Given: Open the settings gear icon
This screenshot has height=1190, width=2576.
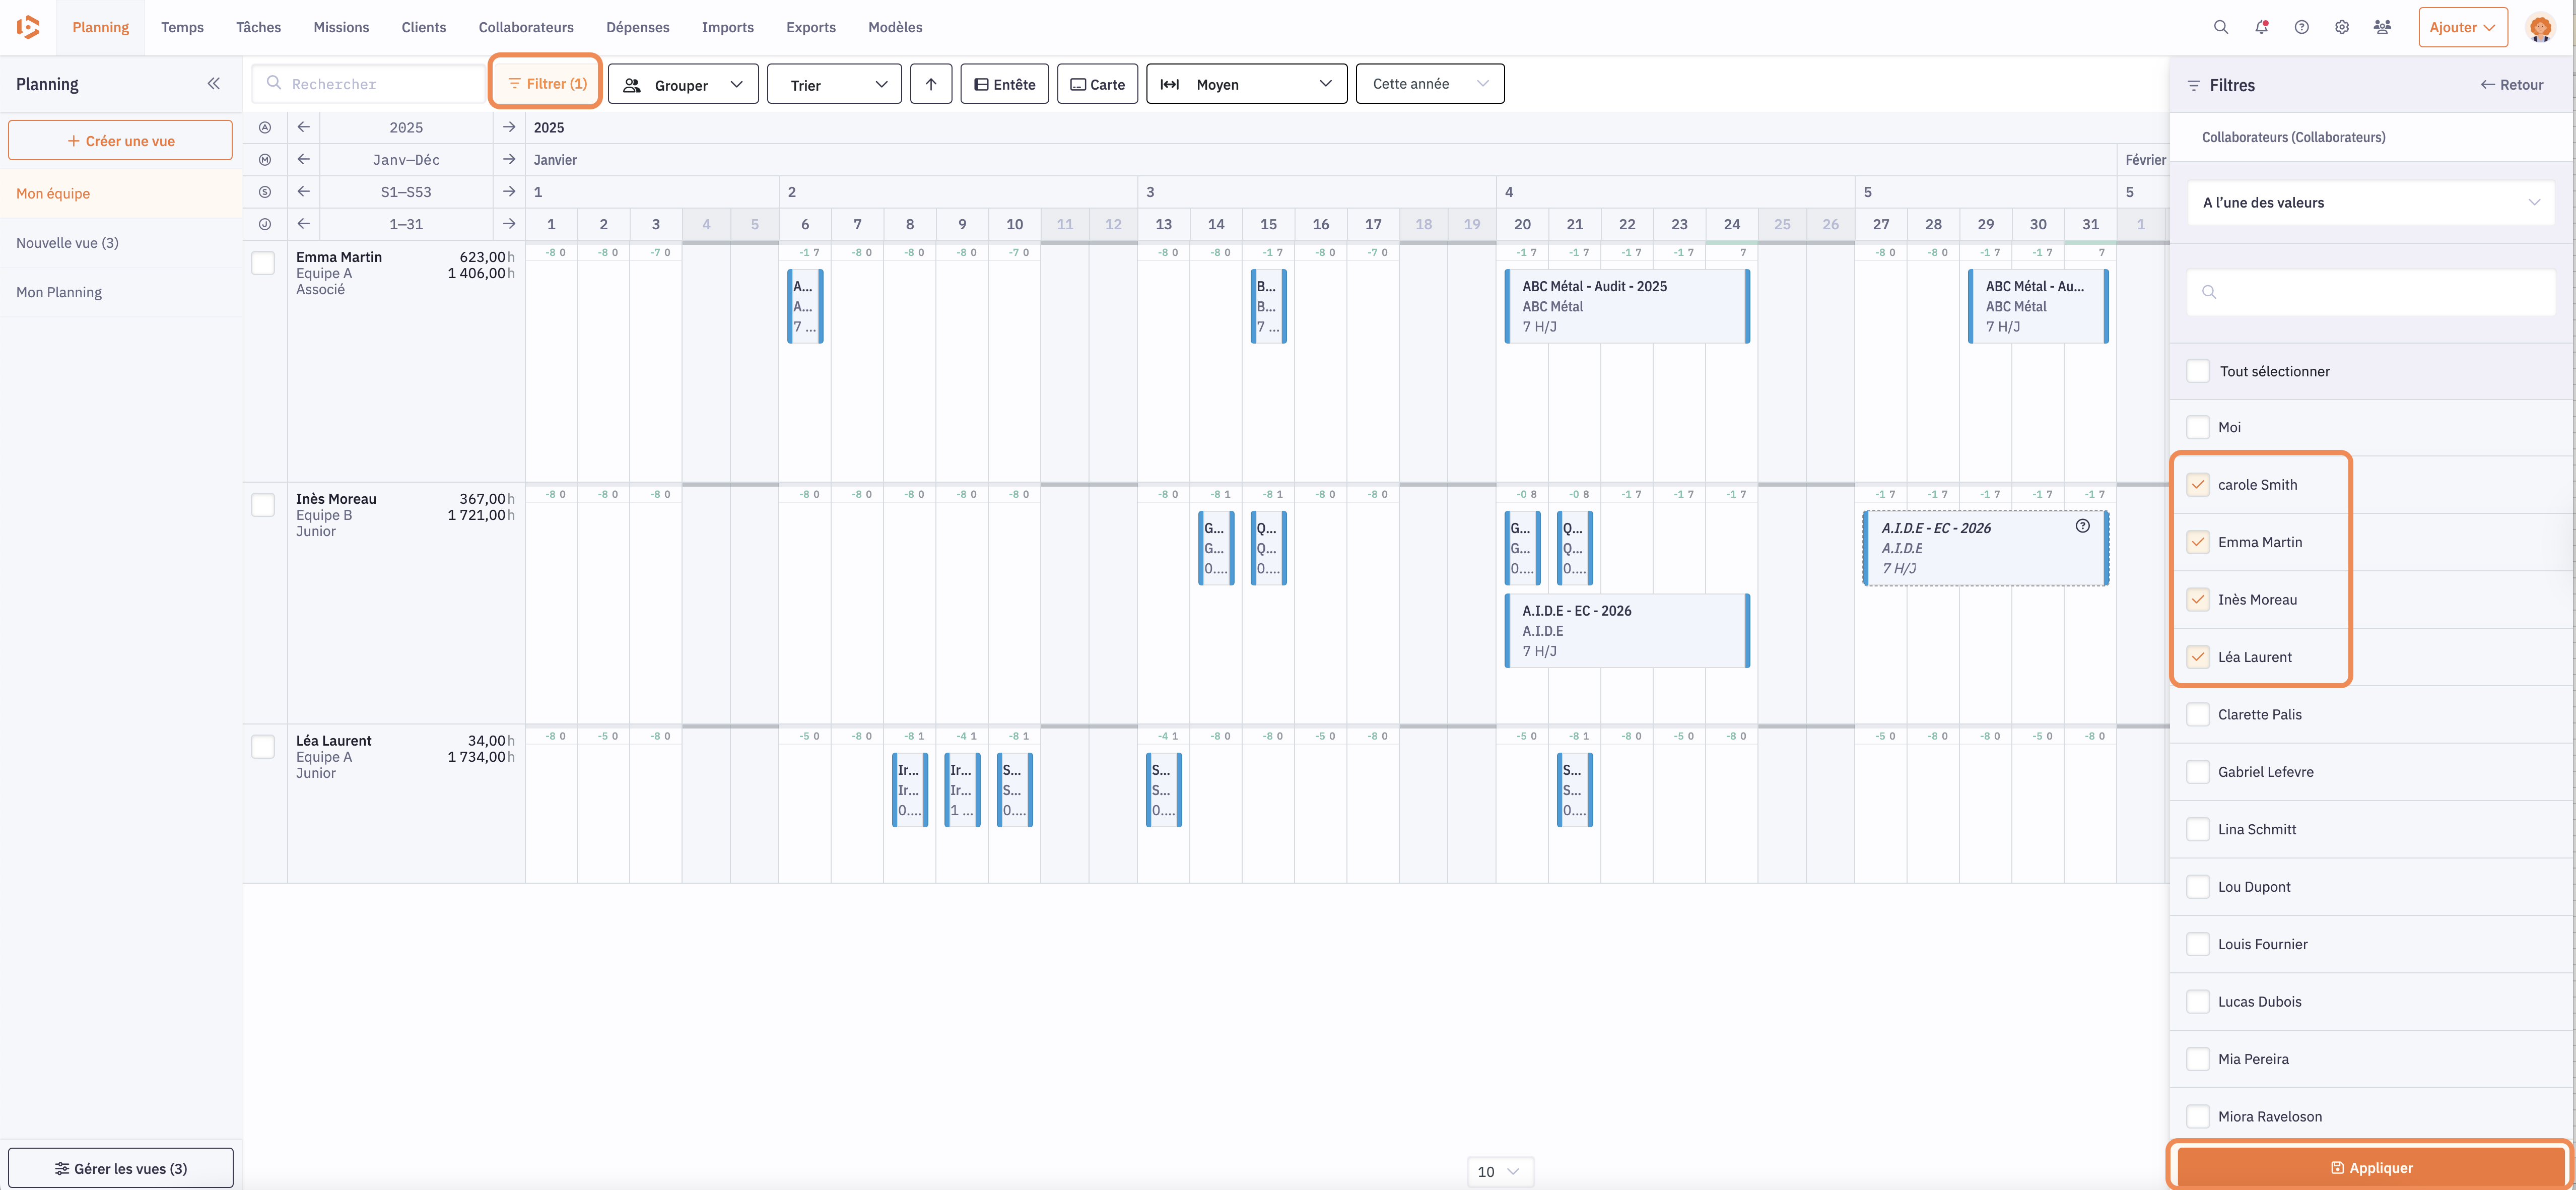Looking at the screenshot, I should tap(2341, 27).
